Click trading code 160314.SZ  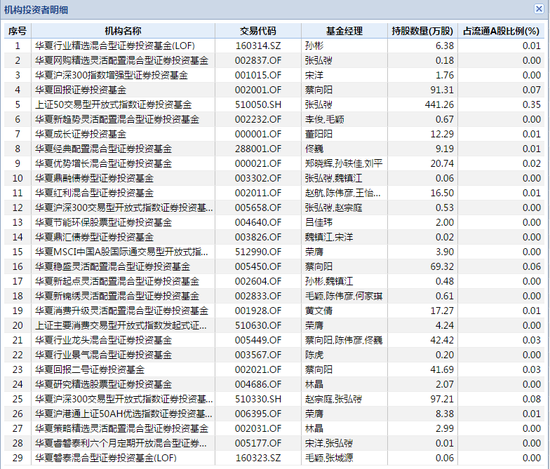tap(258, 46)
